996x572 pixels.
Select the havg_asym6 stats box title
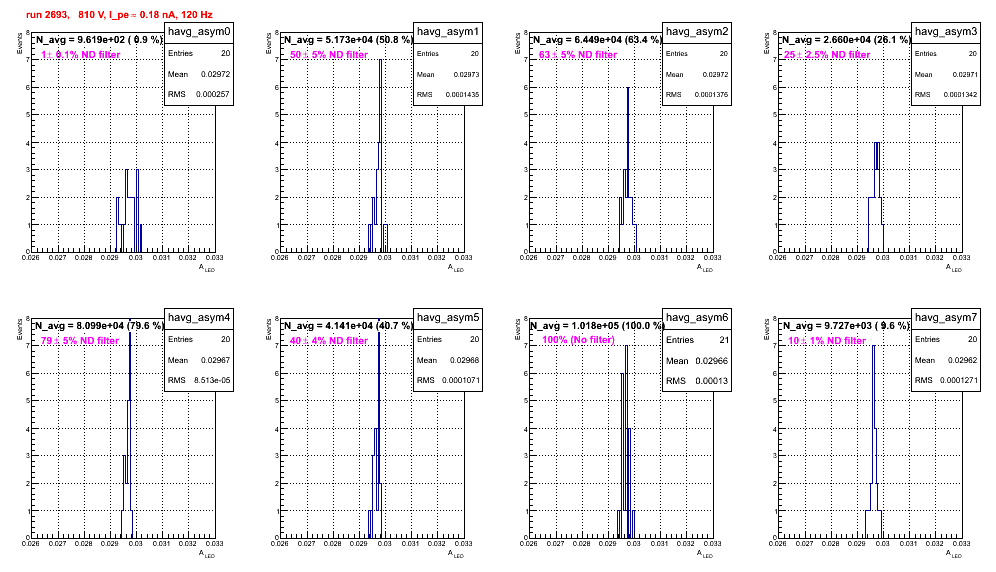(x=697, y=317)
